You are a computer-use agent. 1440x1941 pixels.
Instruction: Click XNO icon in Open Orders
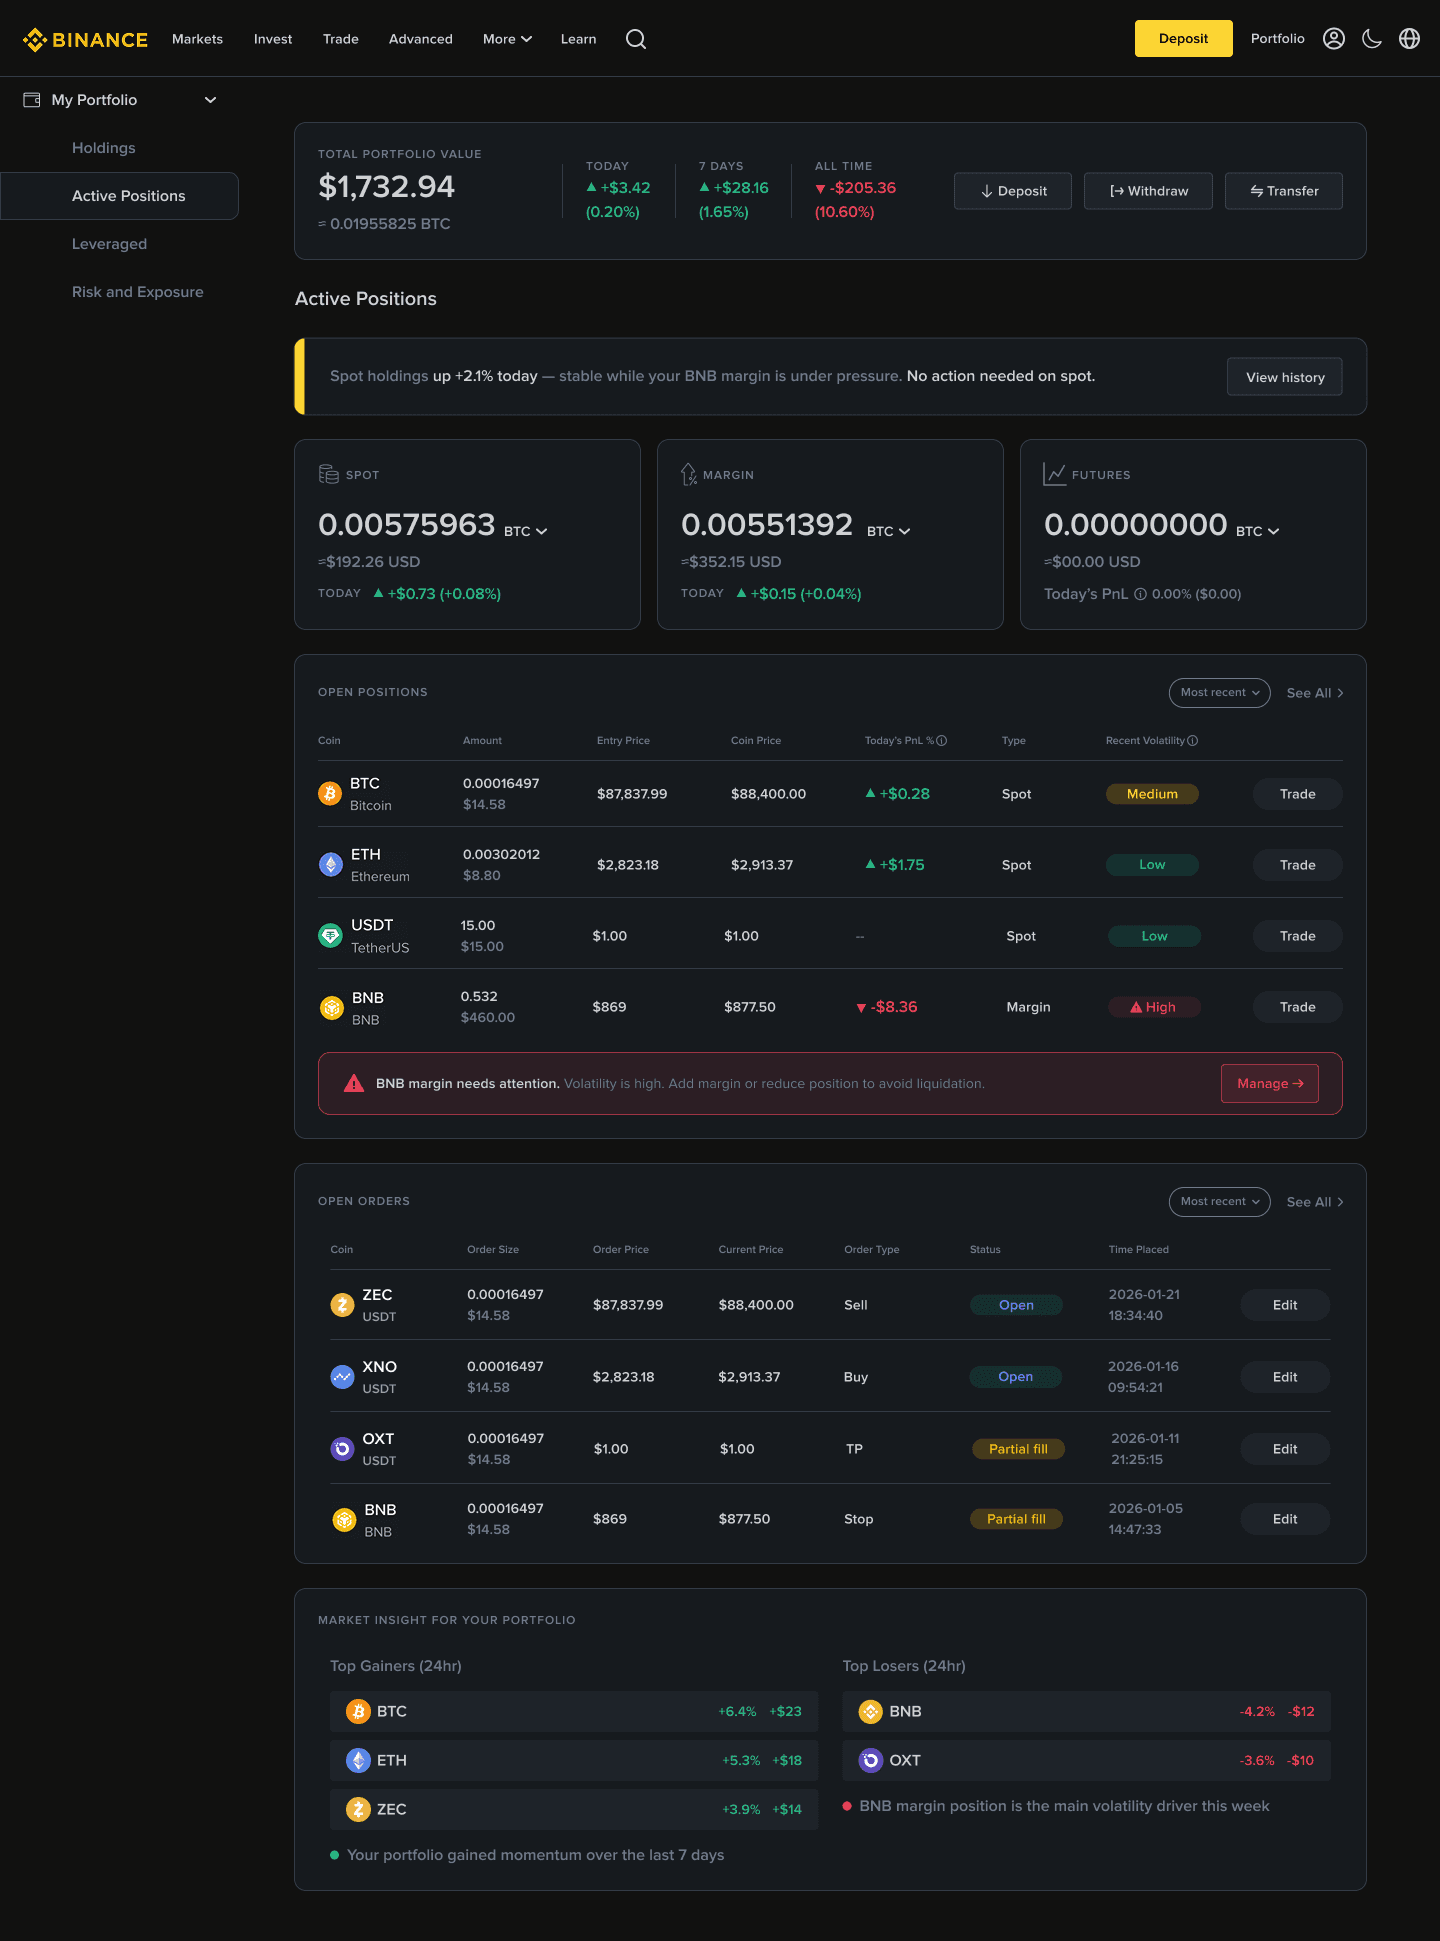click(x=342, y=1377)
